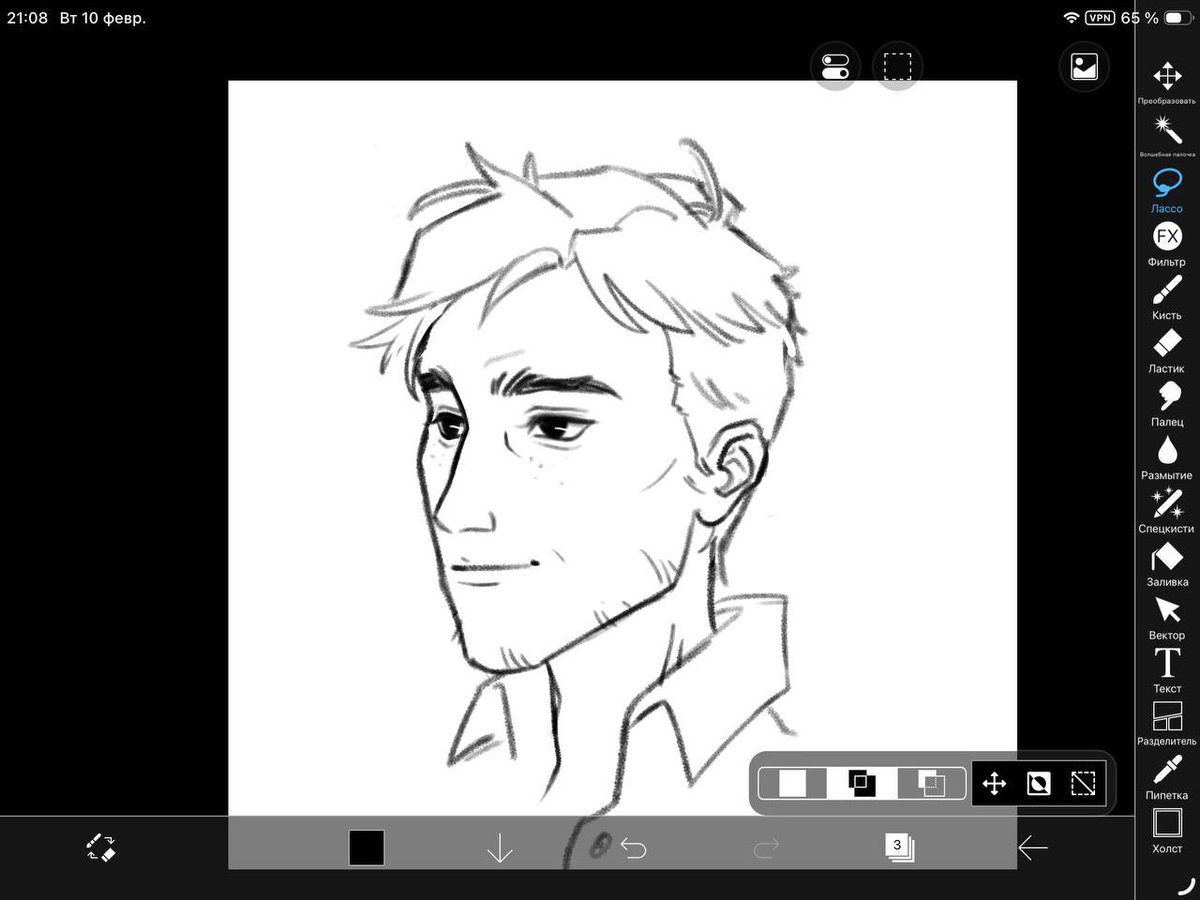1200x900 pixels.
Task: Click the down arrow in bottom bar
Action: pos(499,848)
